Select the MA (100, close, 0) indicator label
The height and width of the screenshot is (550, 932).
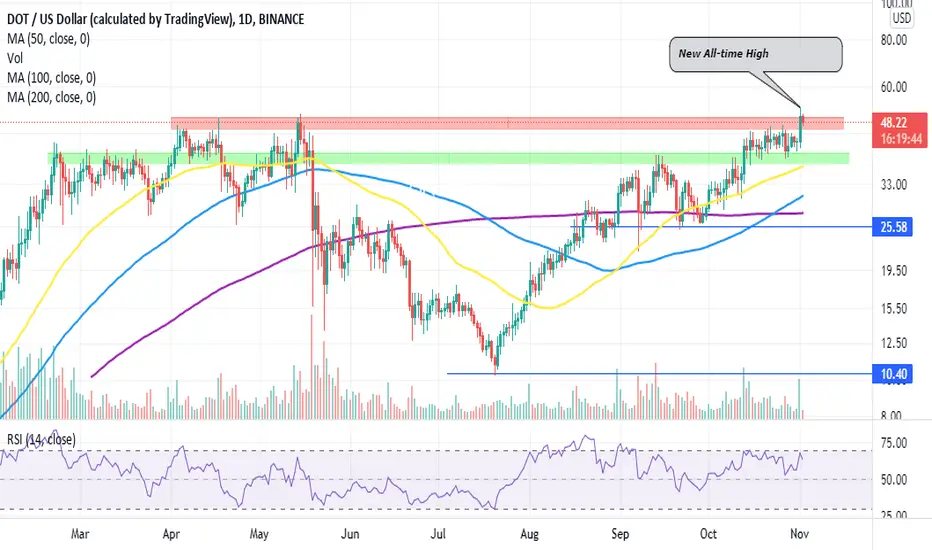(52, 78)
